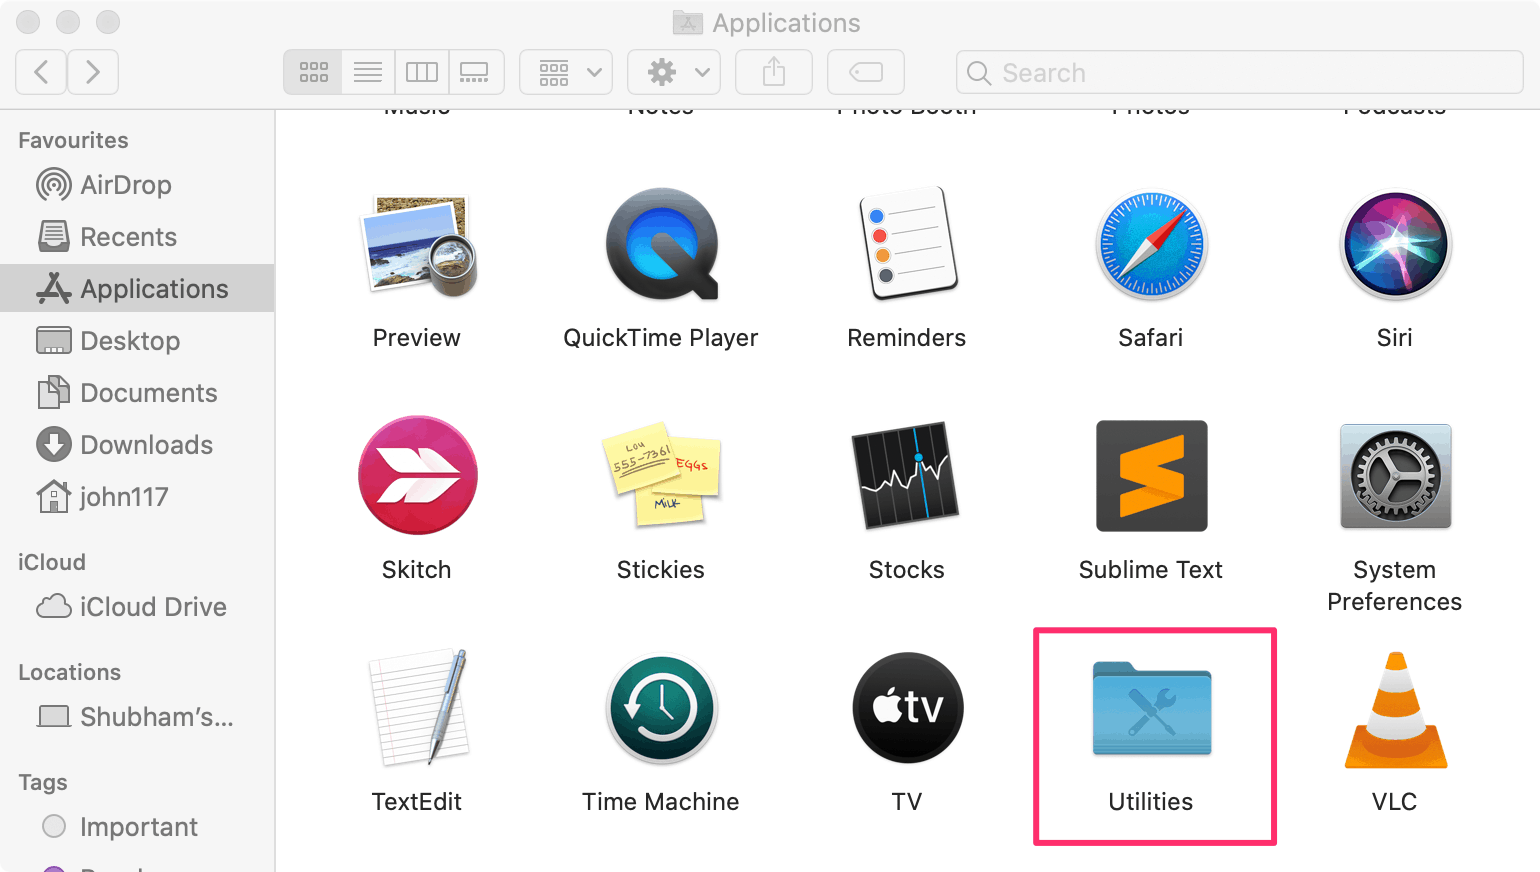Open the Stickies app
The height and width of the screenshot is (872, 1540).
[x=661, y=475]
